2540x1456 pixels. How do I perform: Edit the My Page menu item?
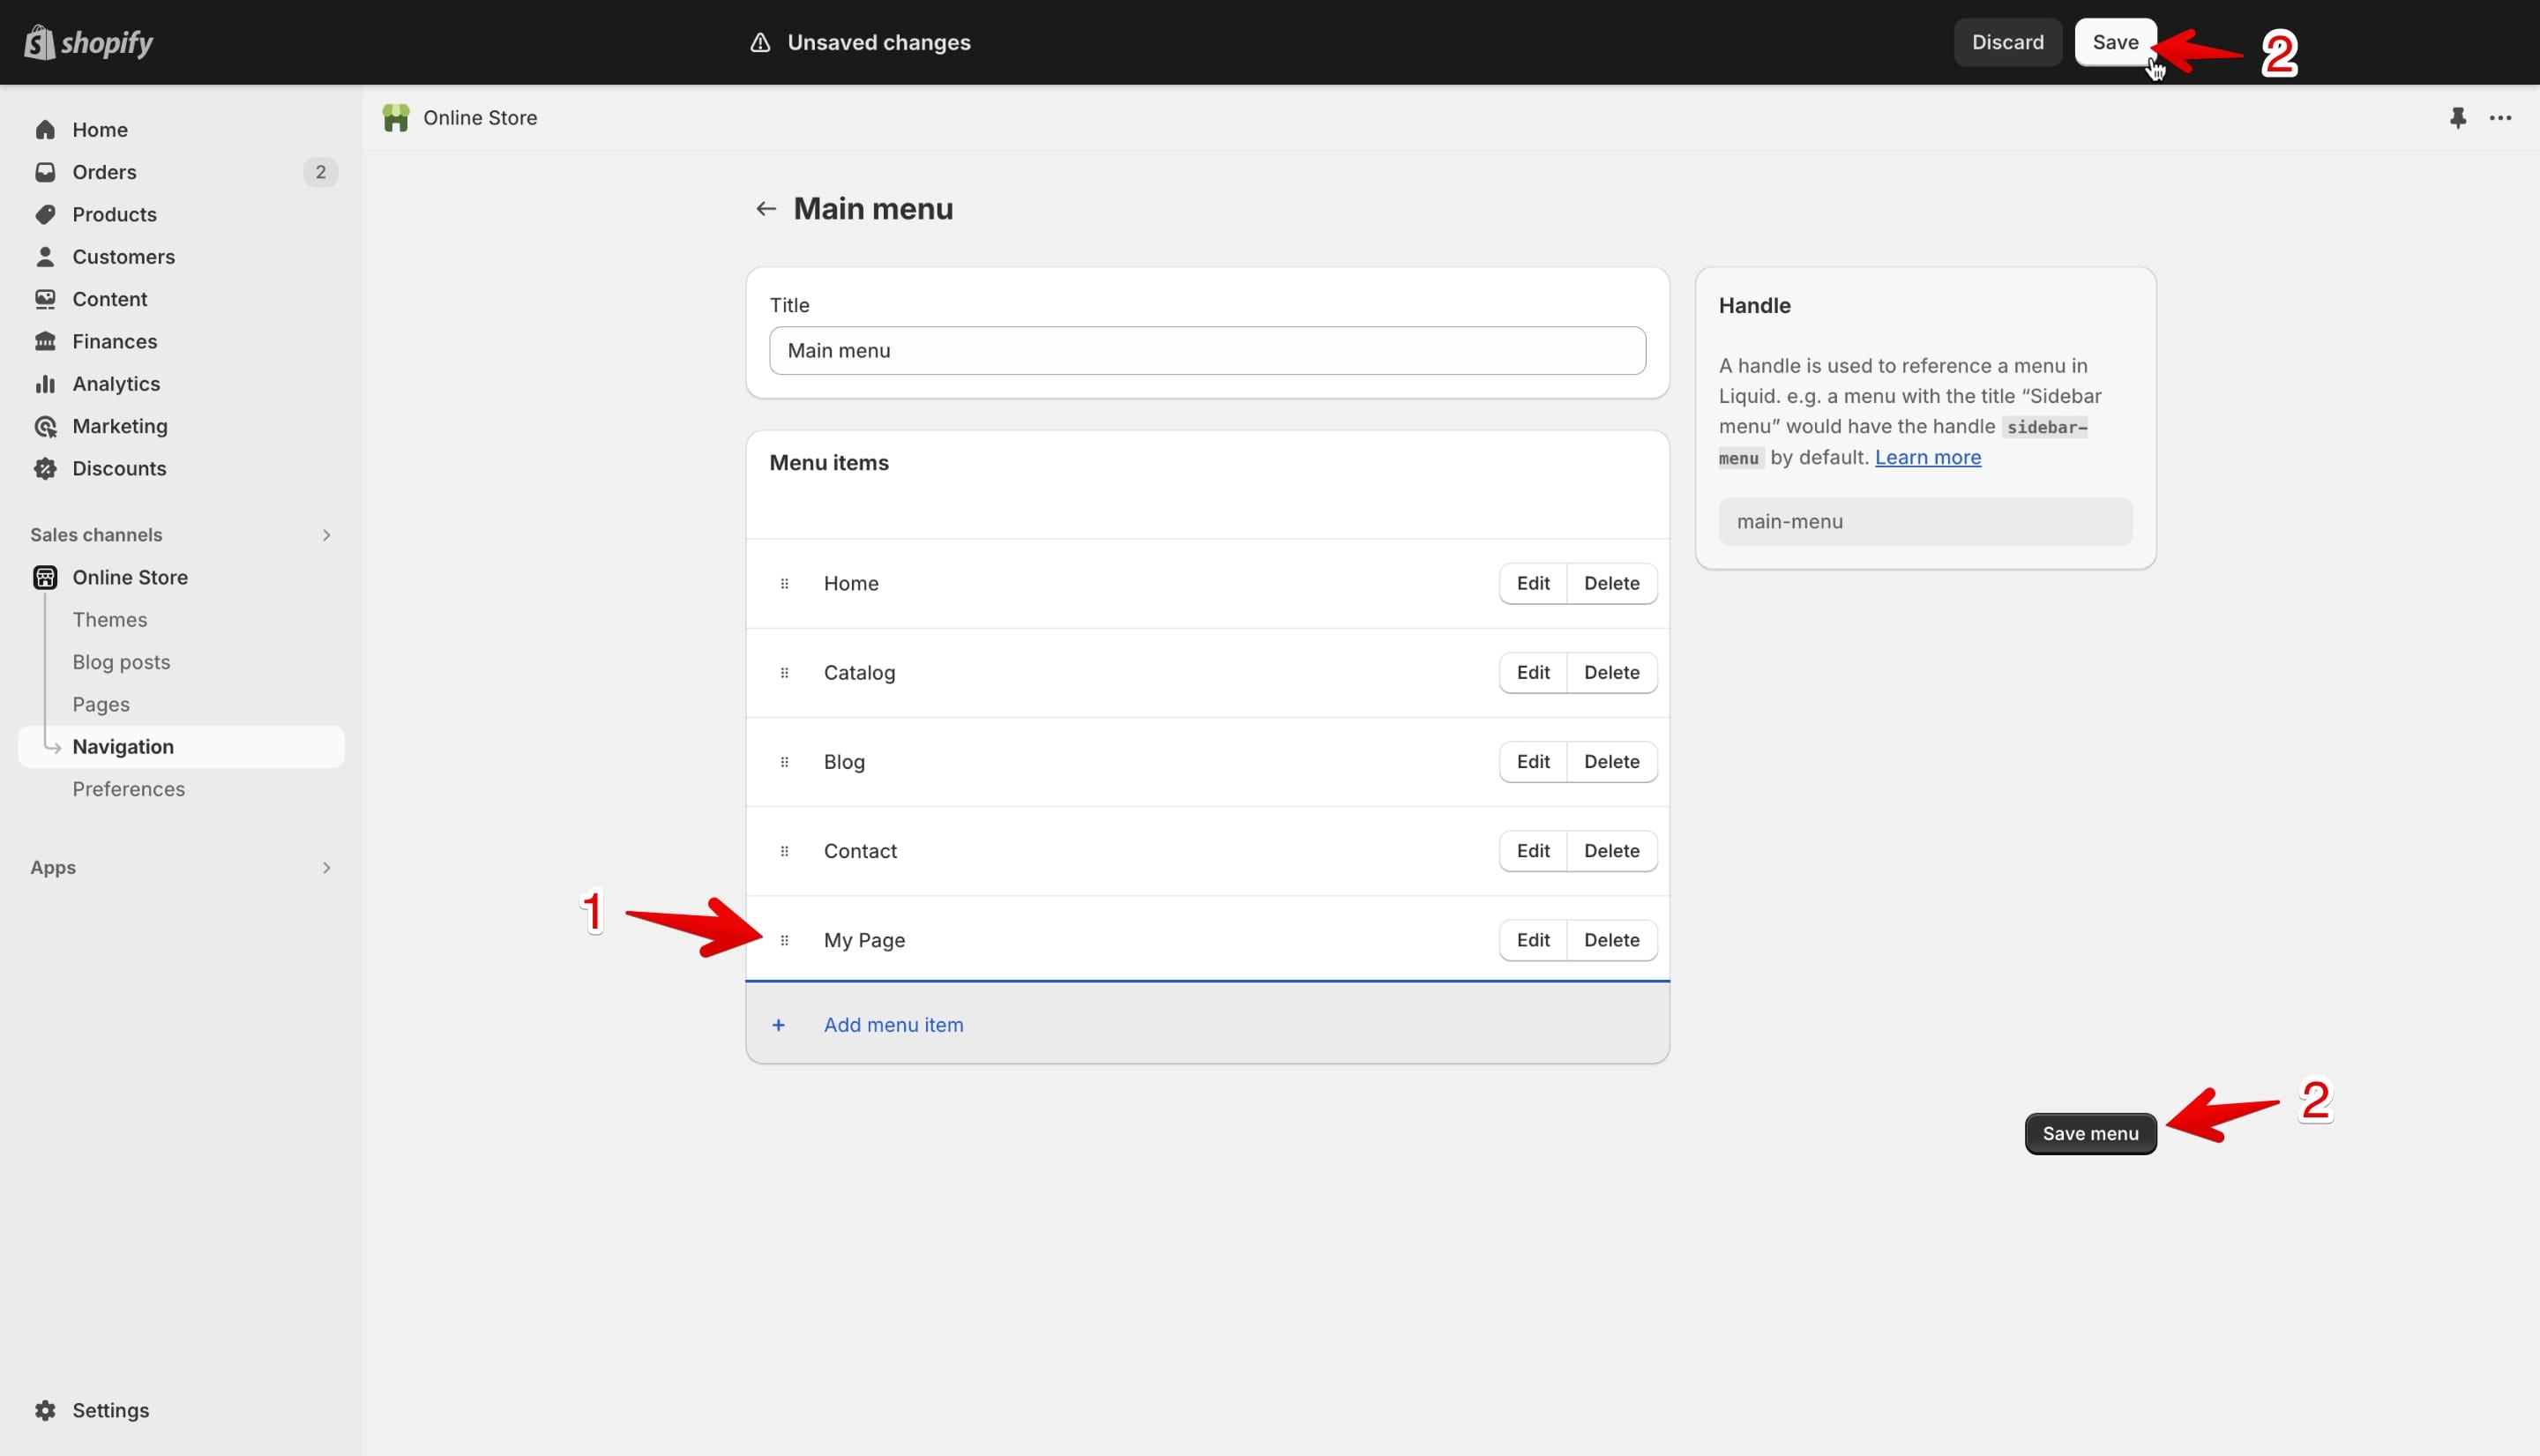point(1533,940)
